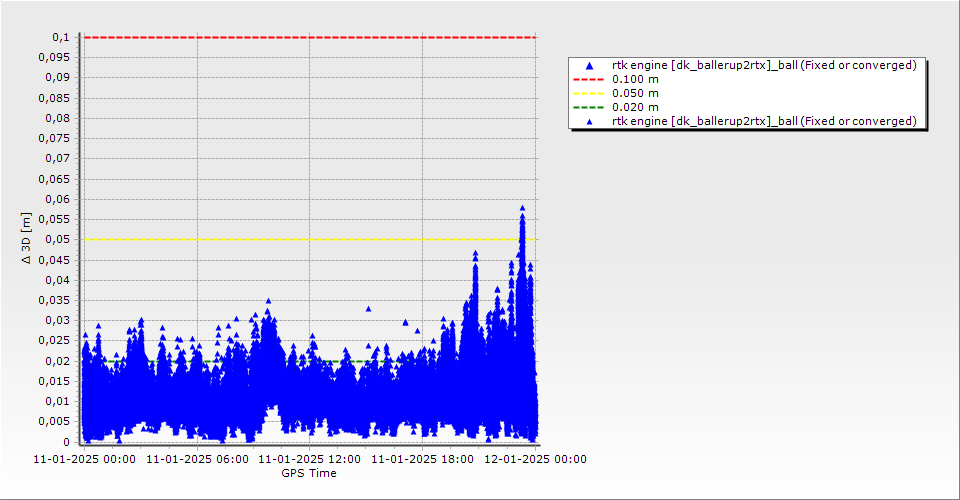Click y-axis tick label "0,02"
The image size is (960, 500).
click(58, 361)
